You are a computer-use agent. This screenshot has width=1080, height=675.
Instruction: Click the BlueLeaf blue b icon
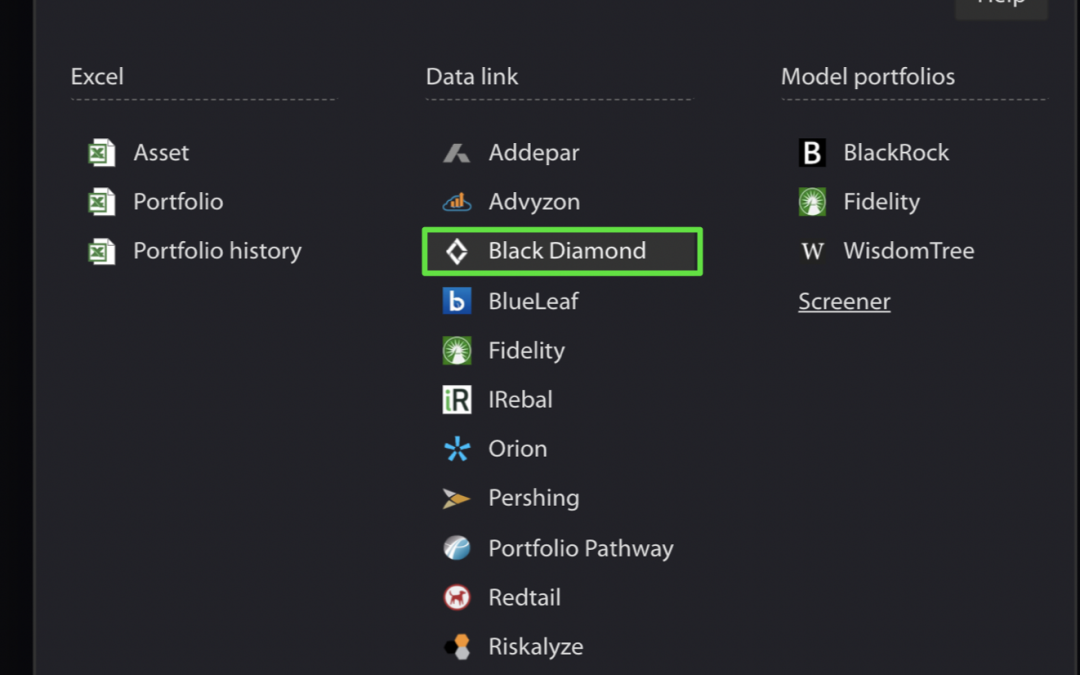pyautogui.click(x=457, y=301)
